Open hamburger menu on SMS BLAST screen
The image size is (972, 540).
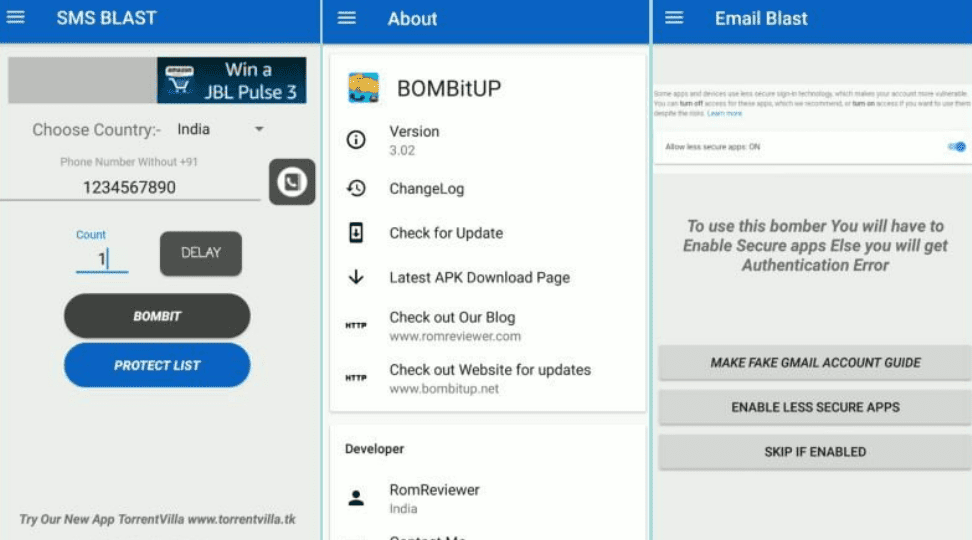point(15,17)
